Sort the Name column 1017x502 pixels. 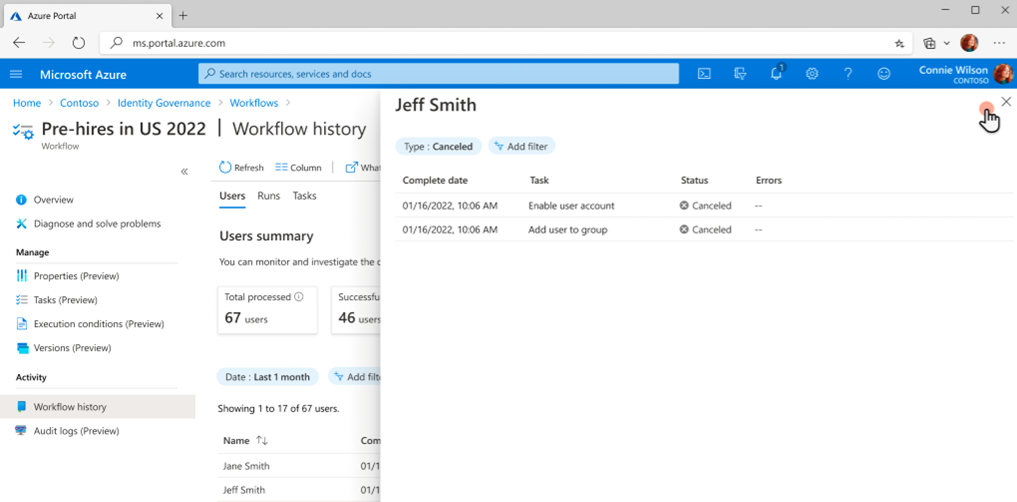click(262, 440)
